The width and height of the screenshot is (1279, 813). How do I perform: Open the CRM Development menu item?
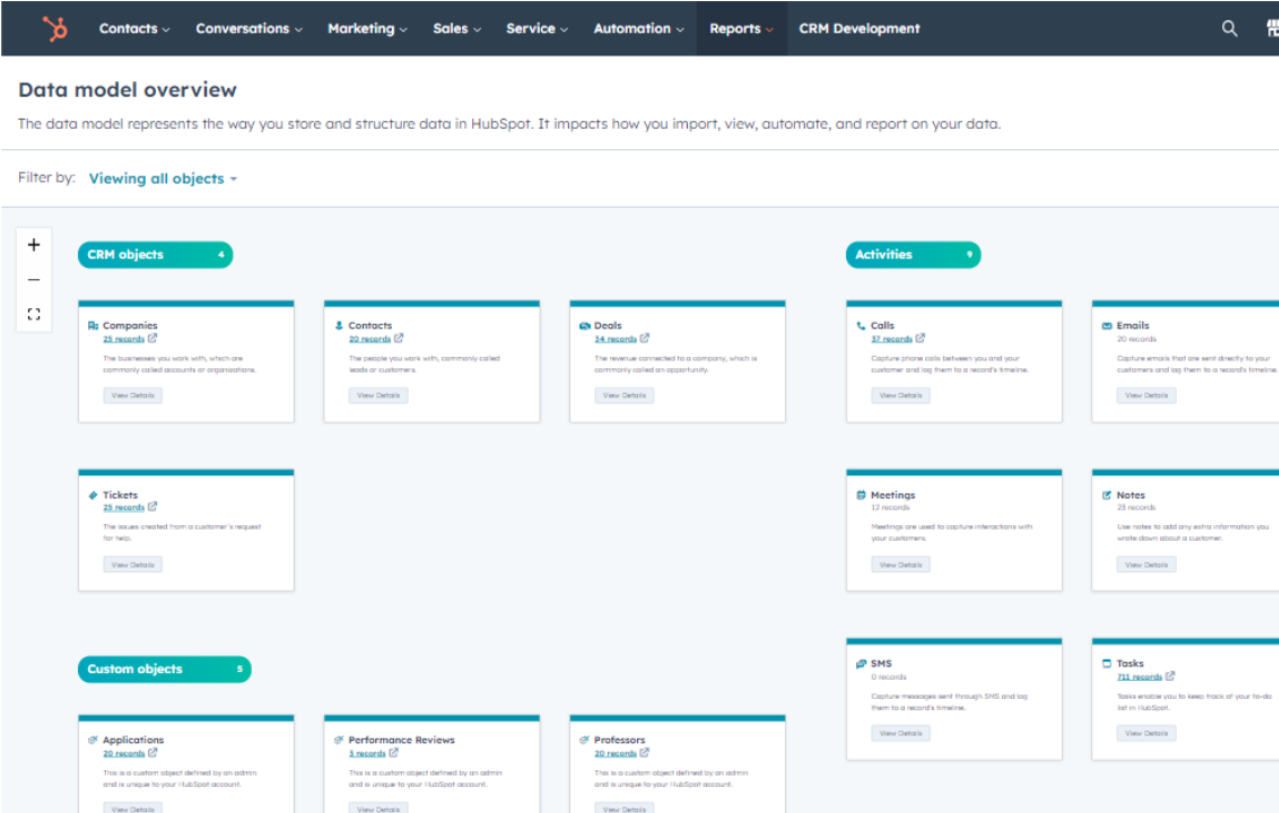[x=858, y=28]
